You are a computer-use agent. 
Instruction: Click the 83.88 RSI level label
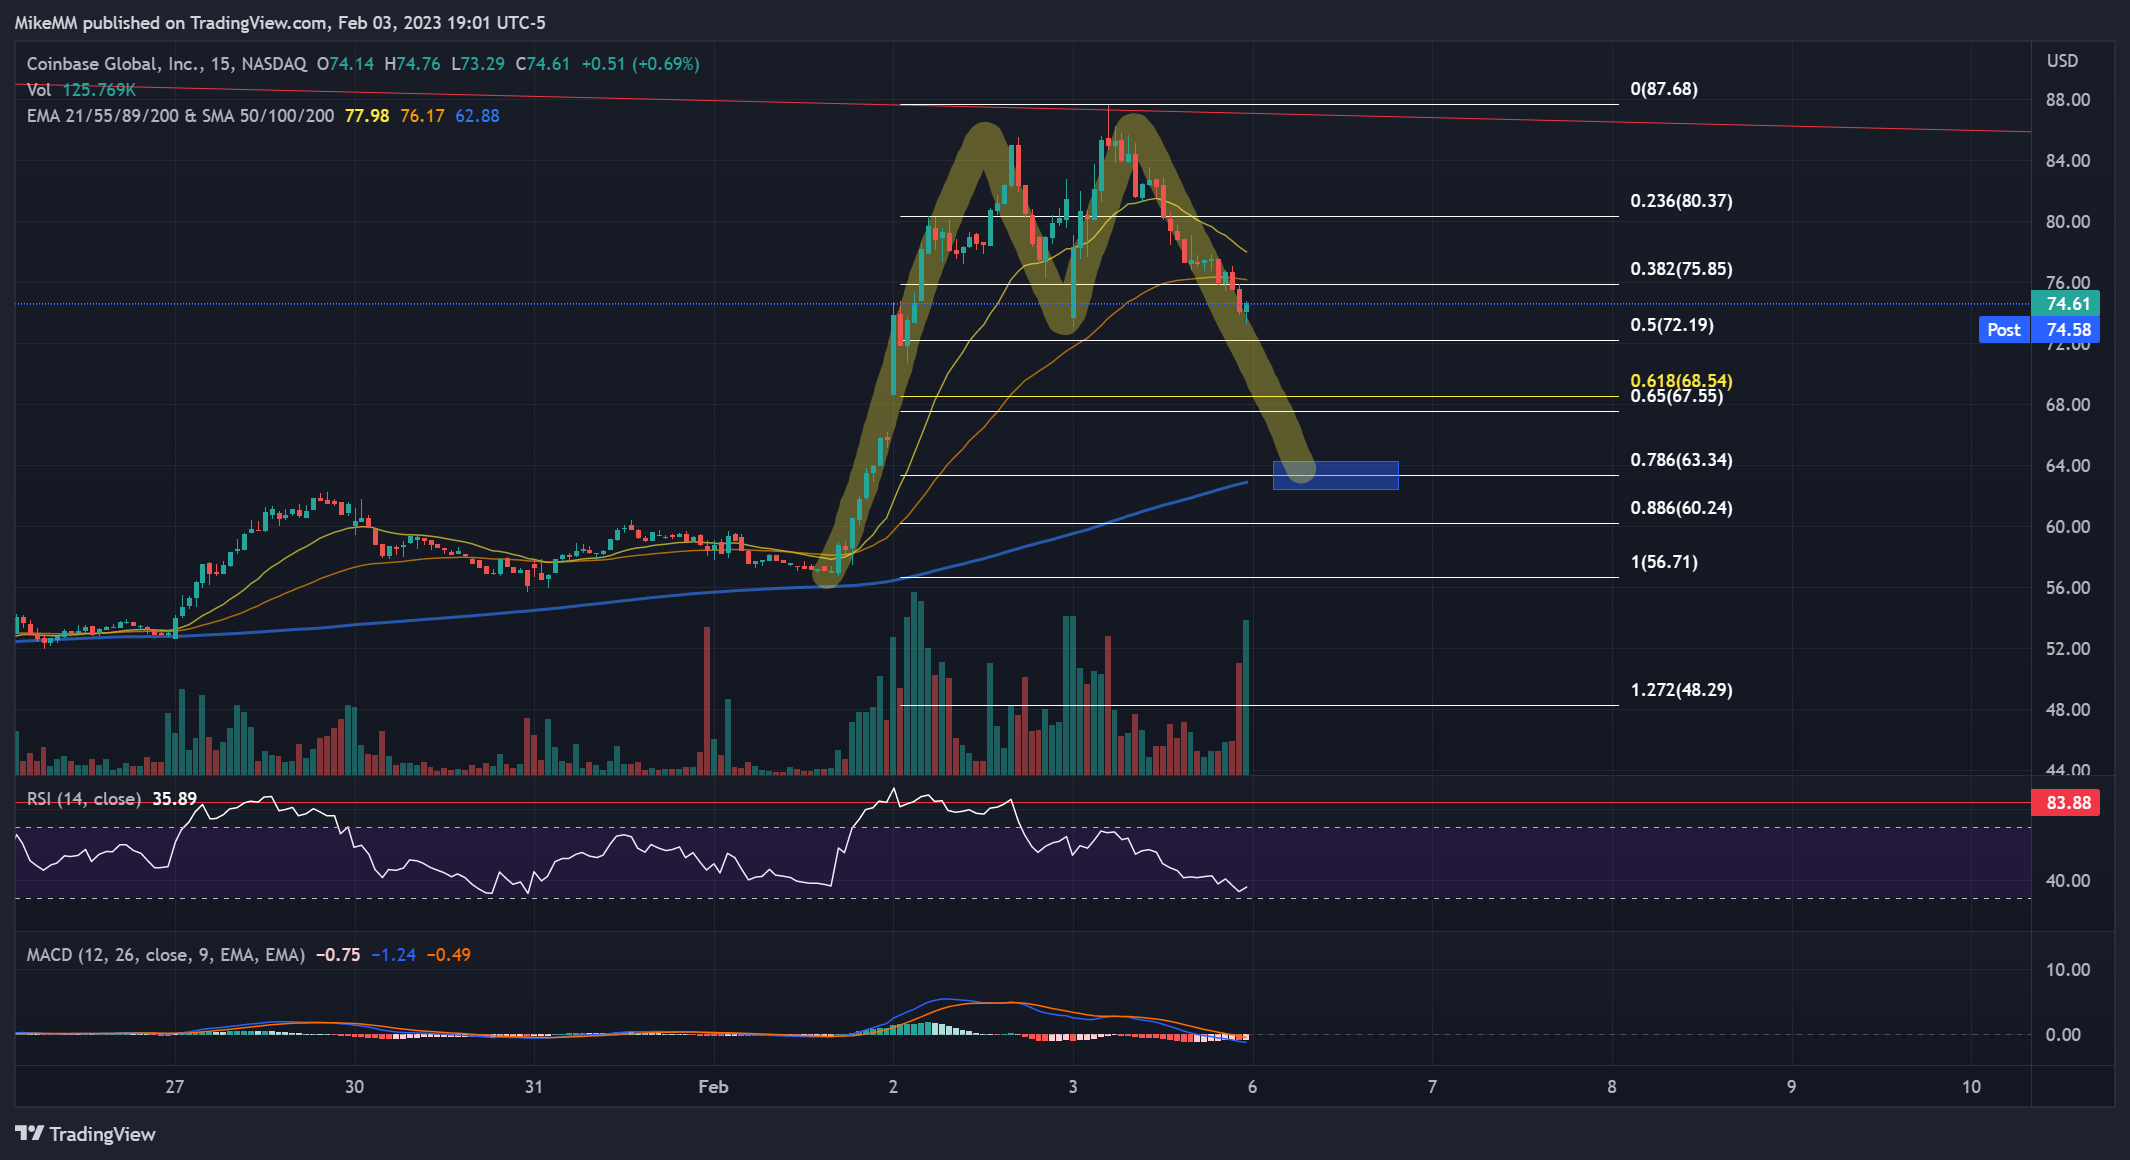point(2066,802)
